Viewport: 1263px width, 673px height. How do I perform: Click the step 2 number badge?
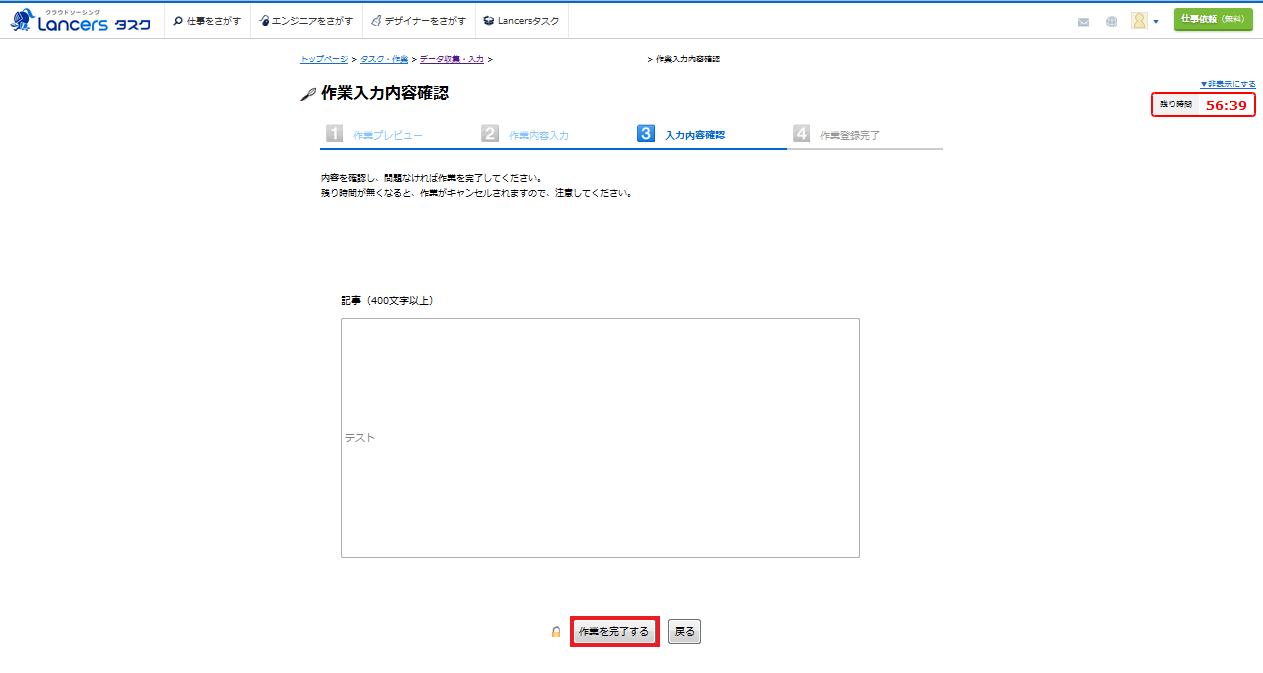tap(490, 134)
